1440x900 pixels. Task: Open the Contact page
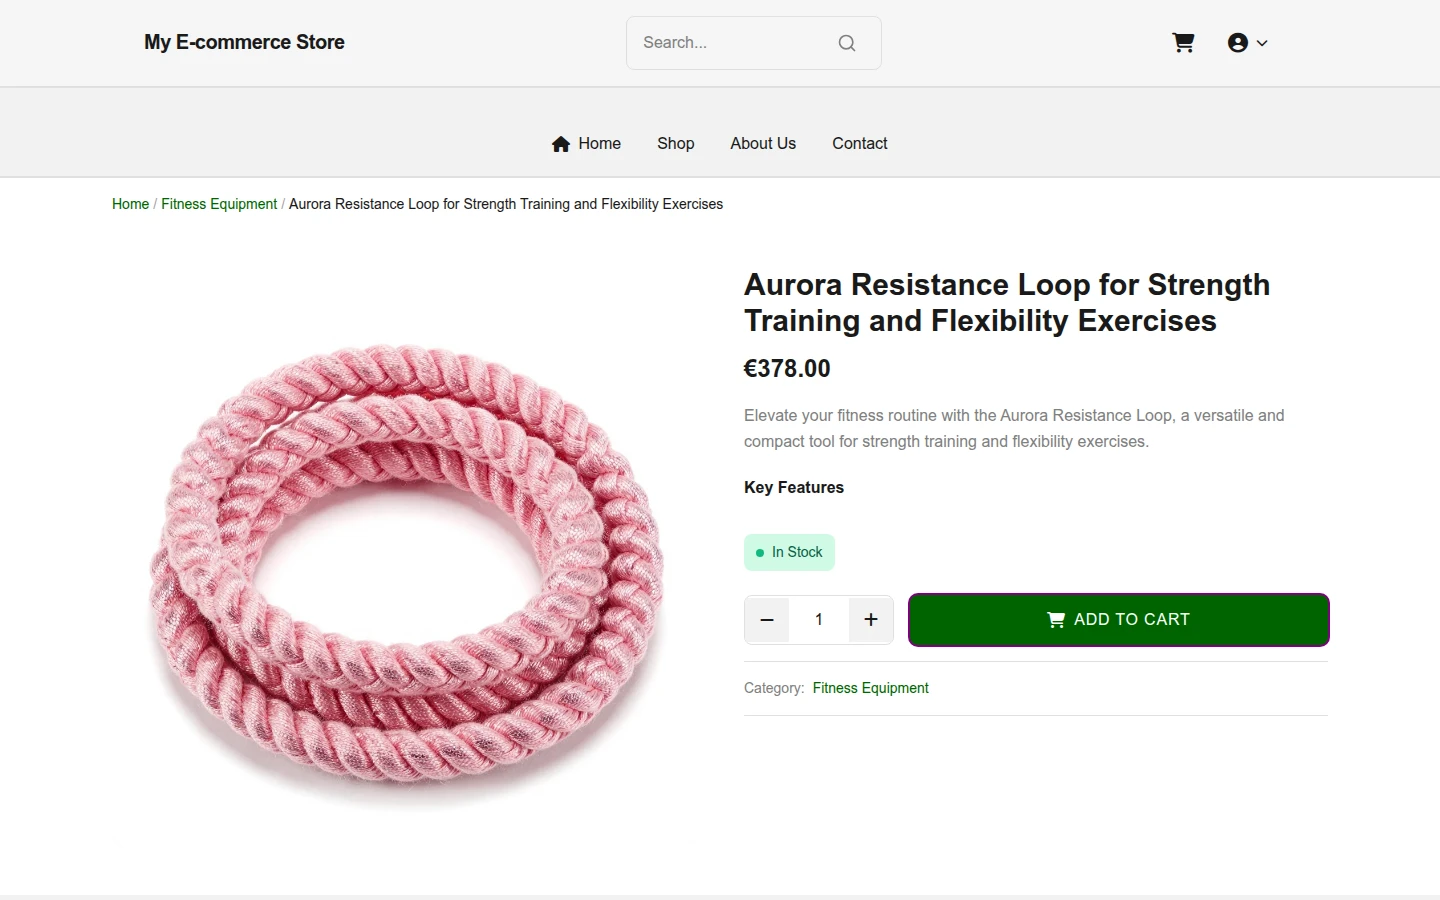[x=860, y=144]
